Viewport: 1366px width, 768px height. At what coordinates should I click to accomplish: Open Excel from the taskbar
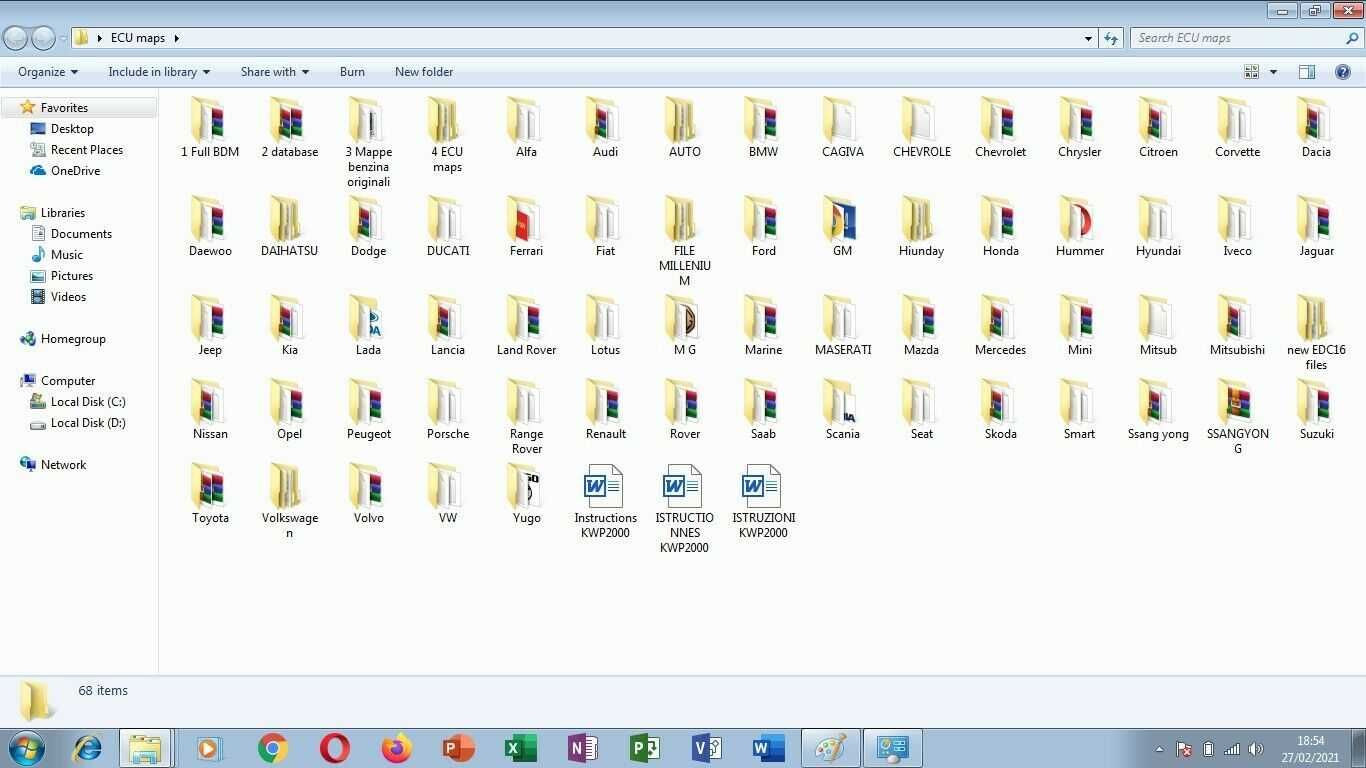520,748
